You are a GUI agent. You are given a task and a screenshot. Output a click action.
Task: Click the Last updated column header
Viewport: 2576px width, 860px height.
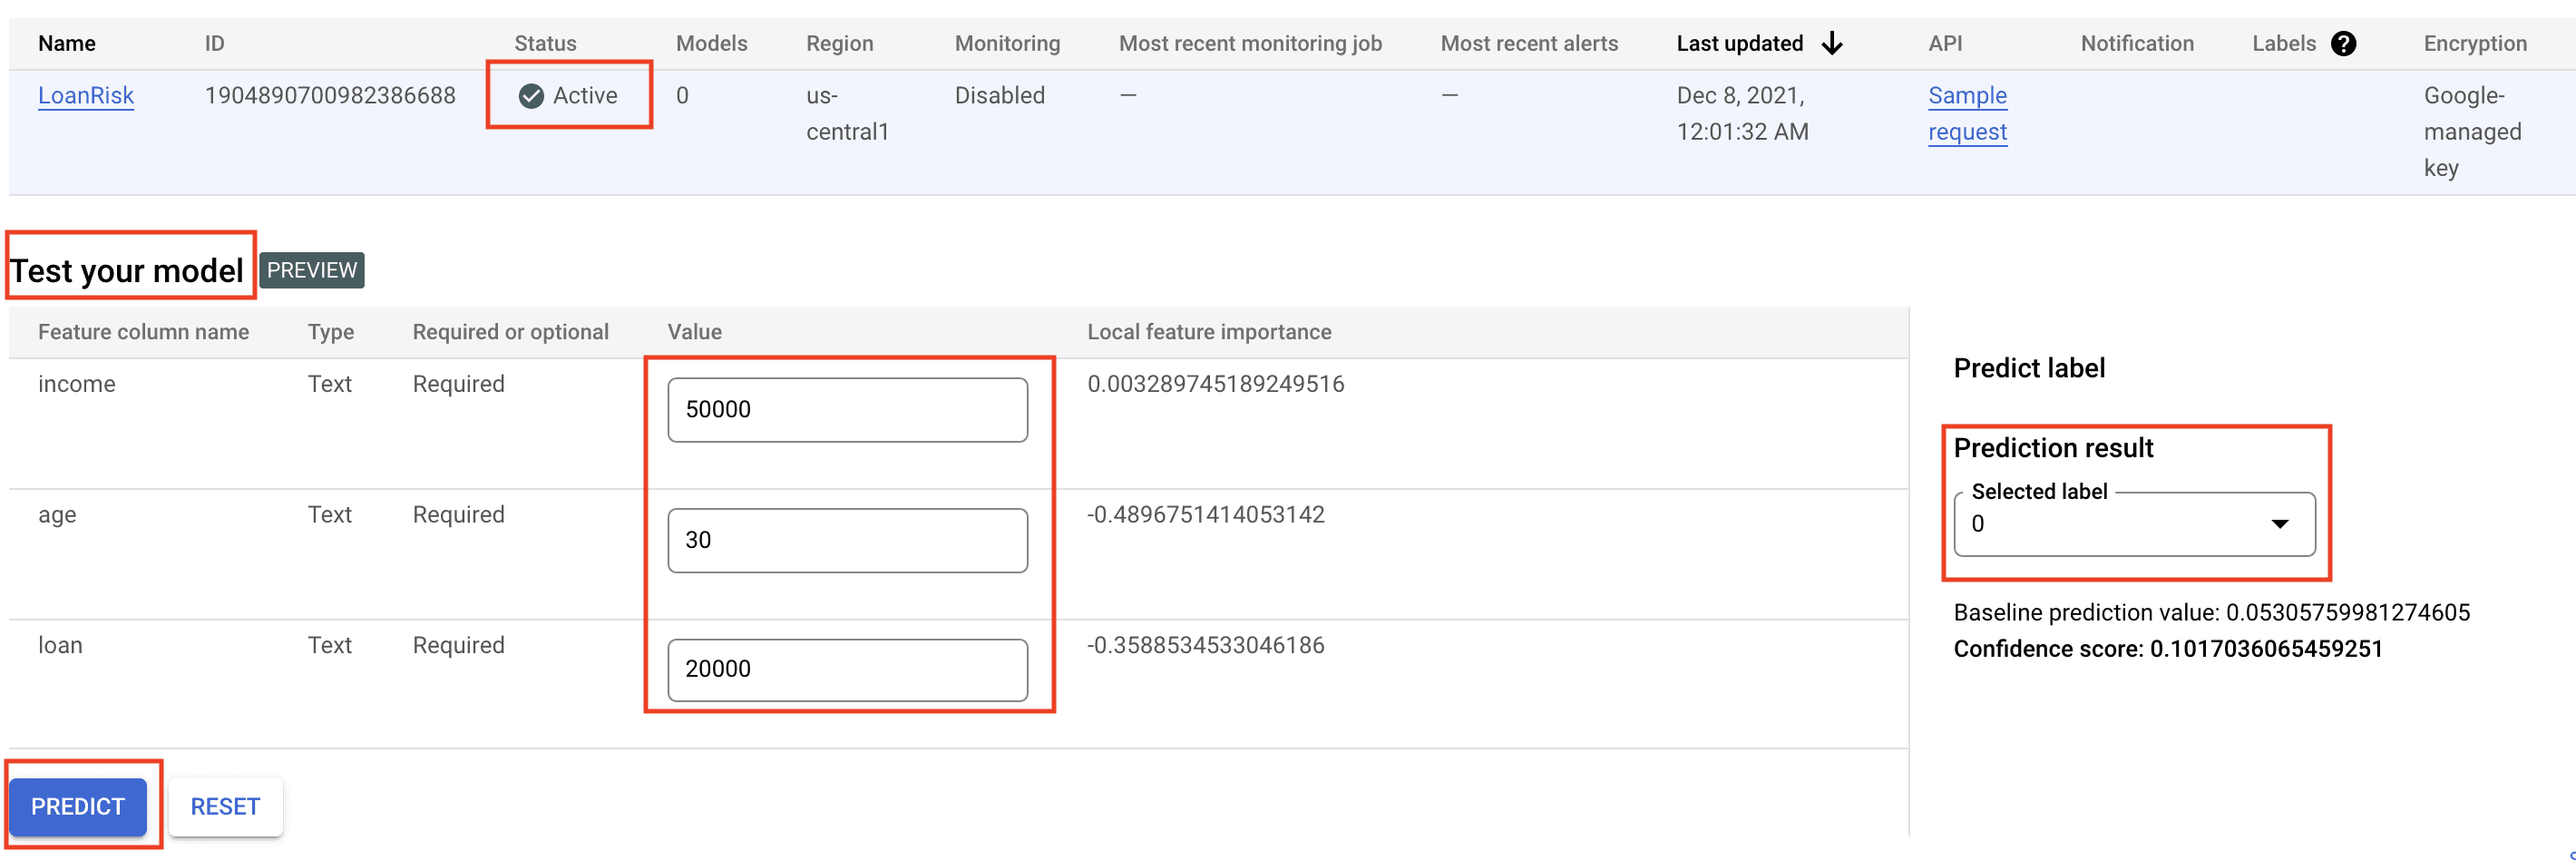tap(1740, 44)
